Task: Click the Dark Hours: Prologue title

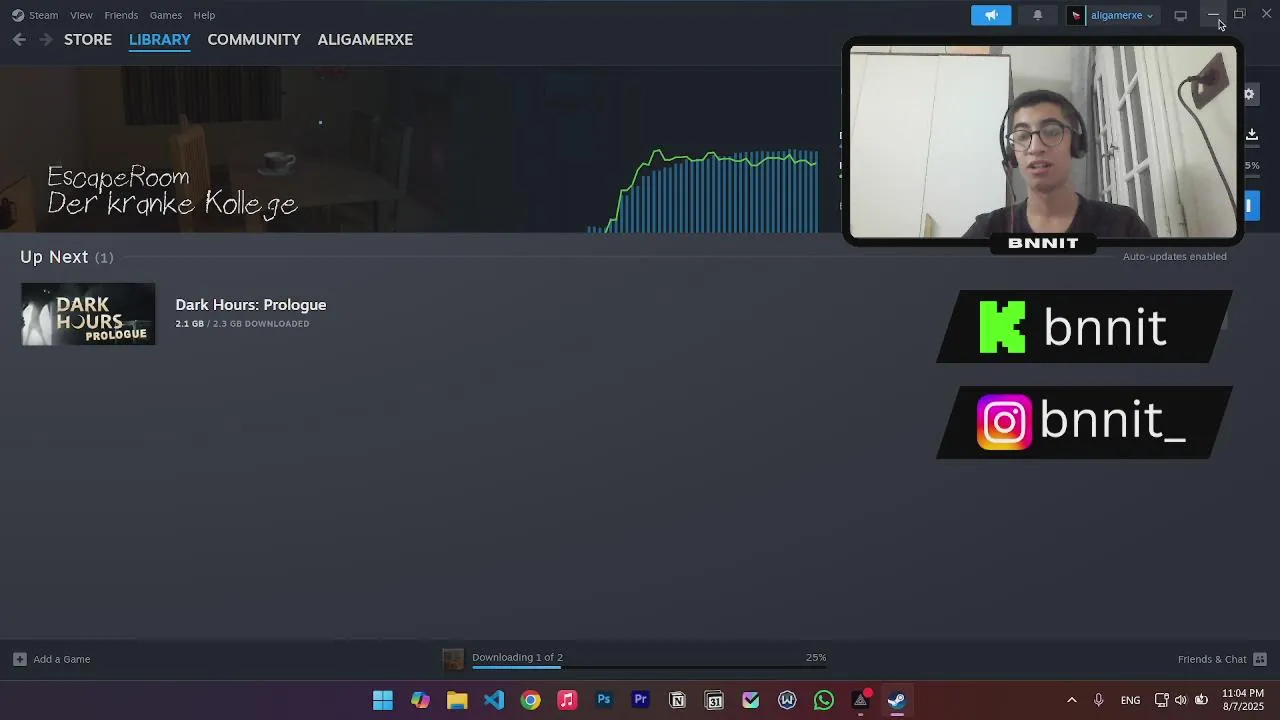Action: 251,304
